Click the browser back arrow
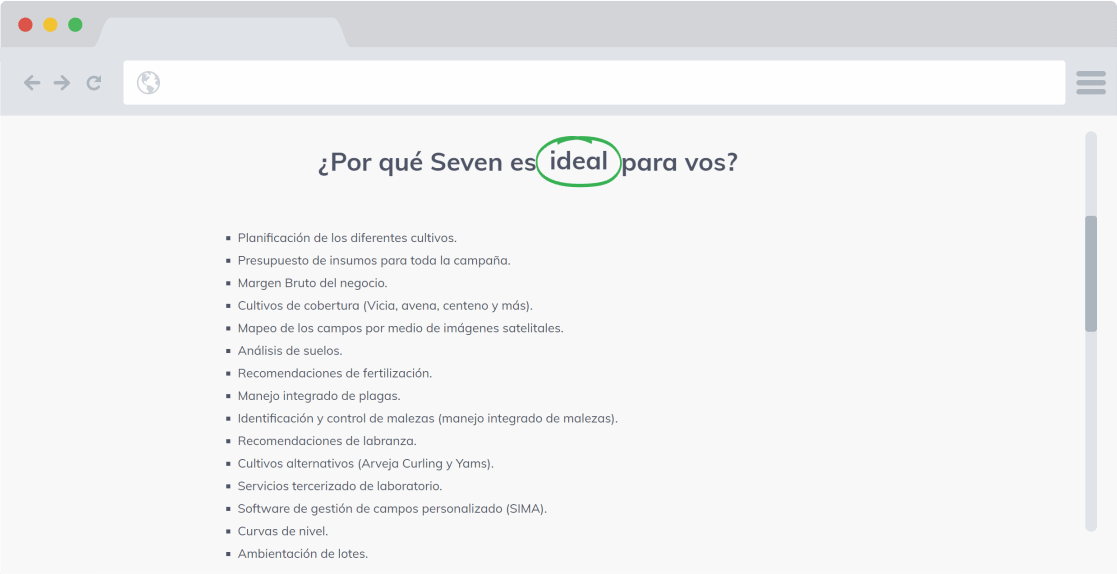This screenshot has width=1117, height=574. (x=32, y=83)
